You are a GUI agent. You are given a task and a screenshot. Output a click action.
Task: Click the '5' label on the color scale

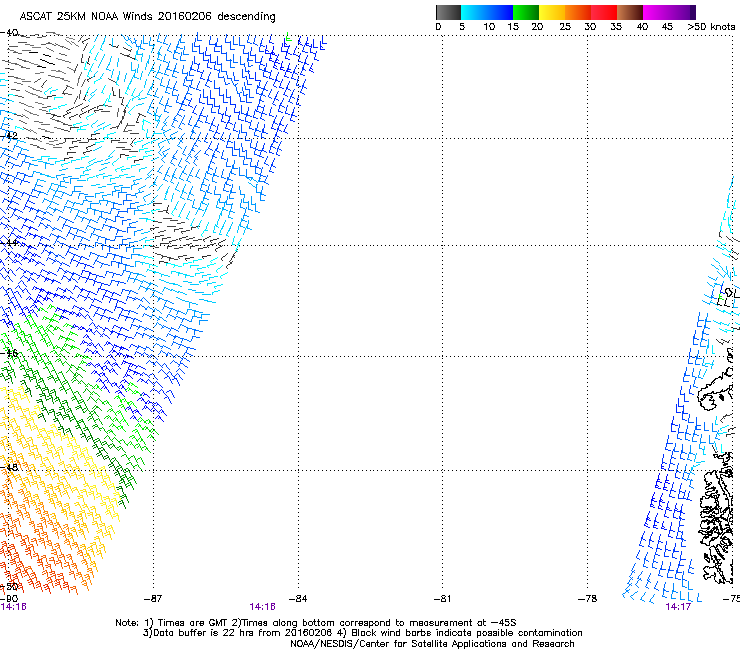point(462,27)
